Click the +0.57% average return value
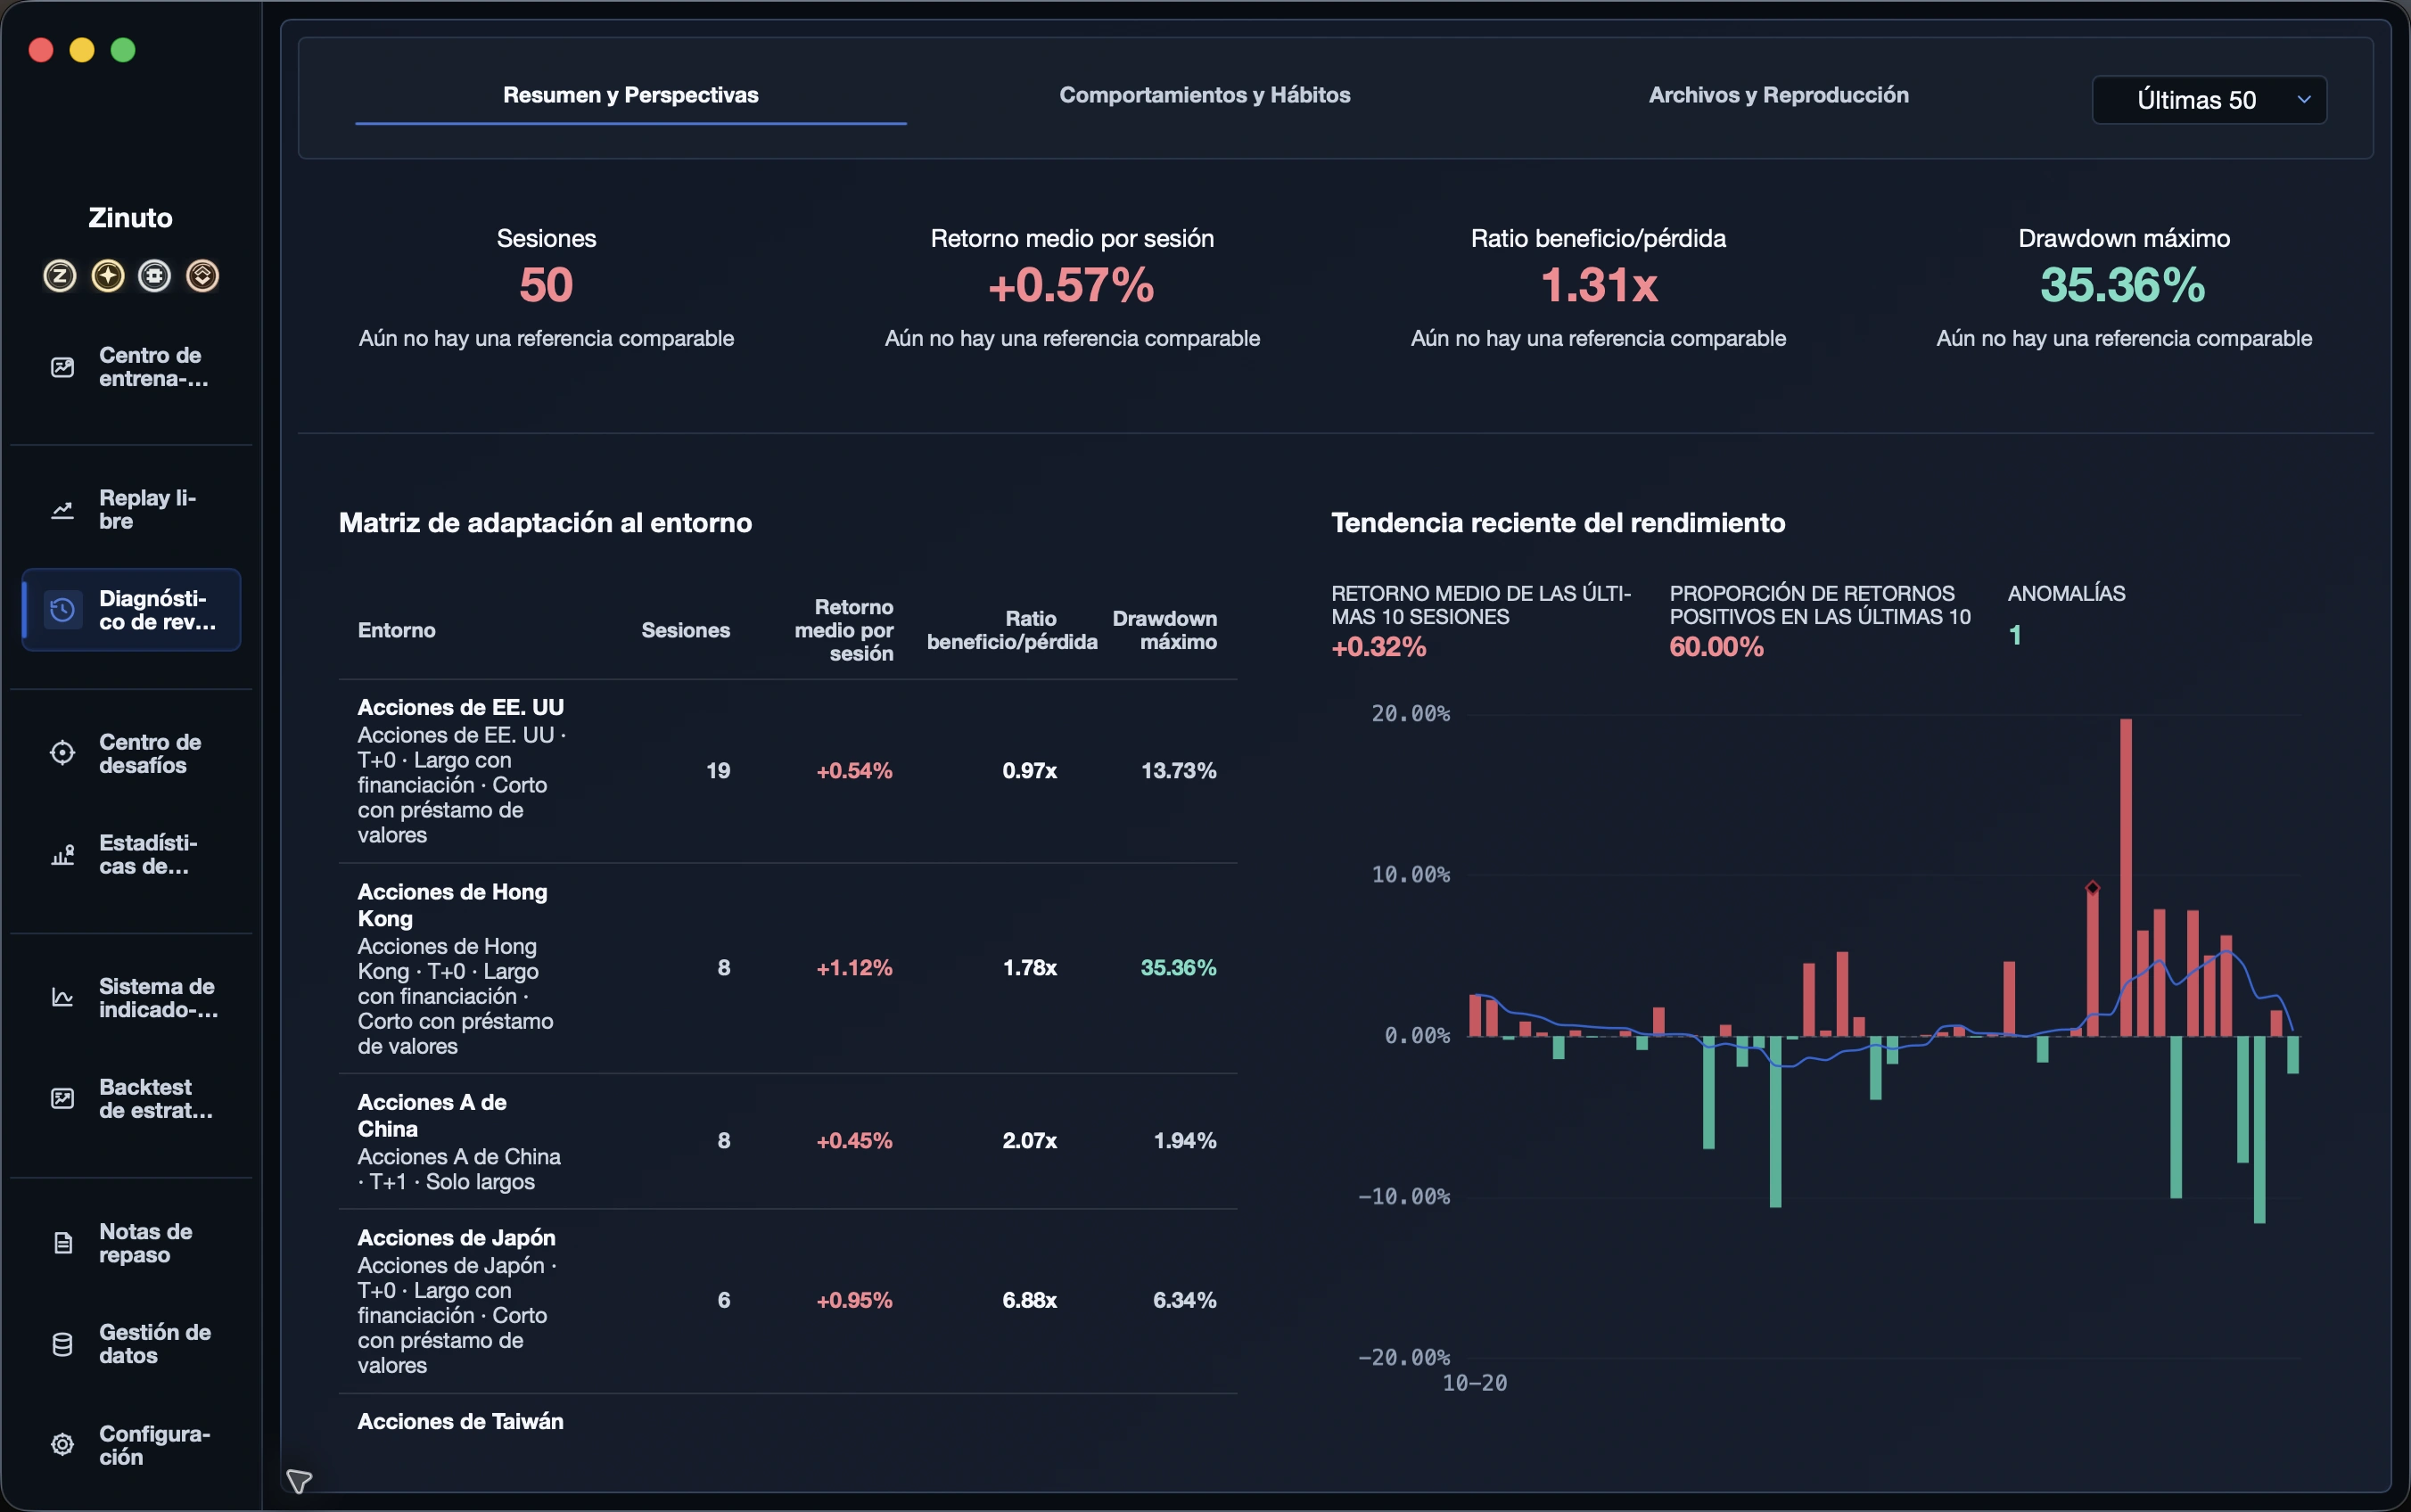Image resolution: width=2411 pixels, height=1512 pixels. (1072, 285)
